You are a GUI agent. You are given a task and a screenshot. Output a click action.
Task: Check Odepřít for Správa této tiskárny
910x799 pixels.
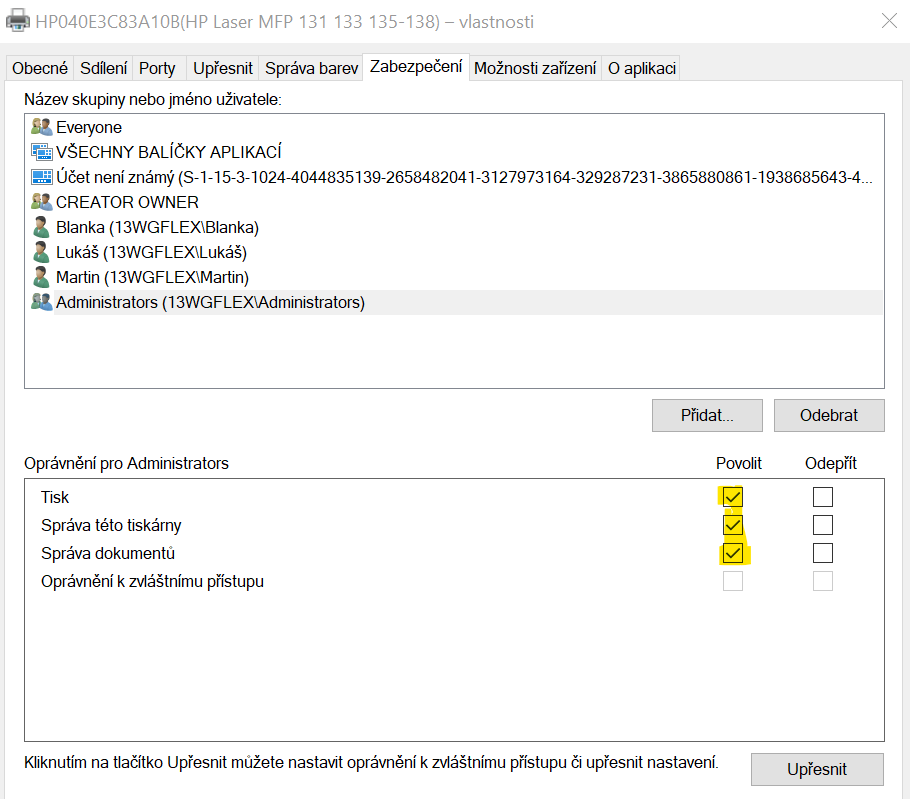coord(822,525)
